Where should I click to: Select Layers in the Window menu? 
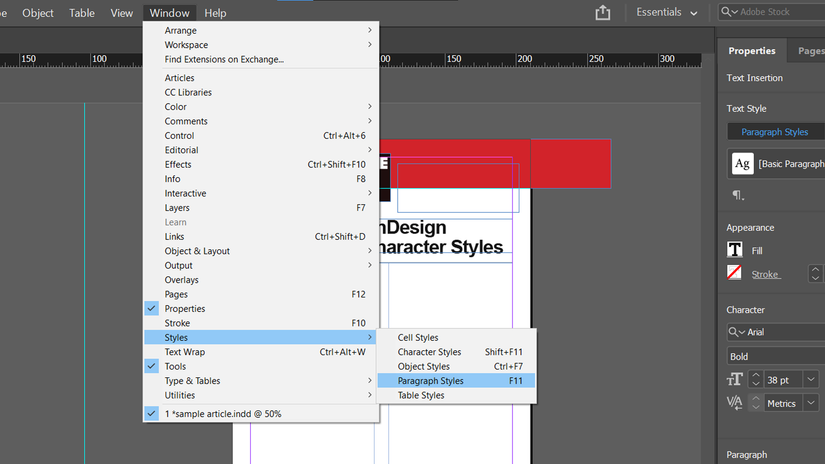[x=261, y=208]
